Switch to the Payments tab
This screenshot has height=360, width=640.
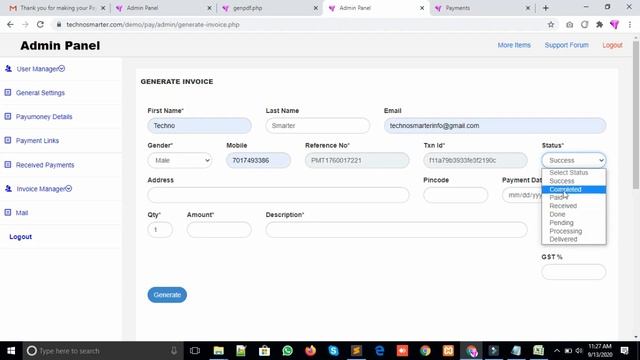[482, 8]
